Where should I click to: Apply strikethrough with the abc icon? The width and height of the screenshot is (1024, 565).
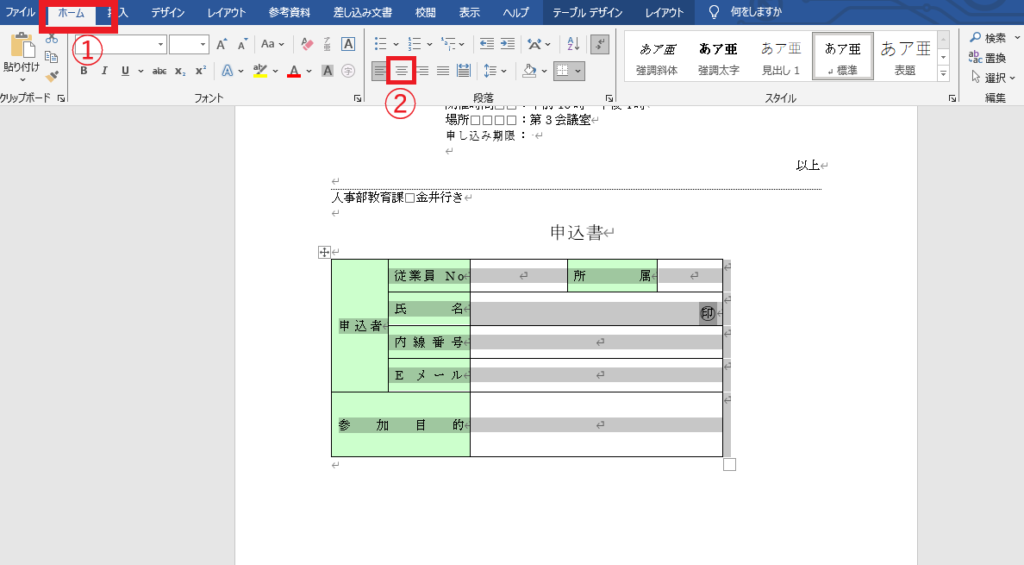159,71
